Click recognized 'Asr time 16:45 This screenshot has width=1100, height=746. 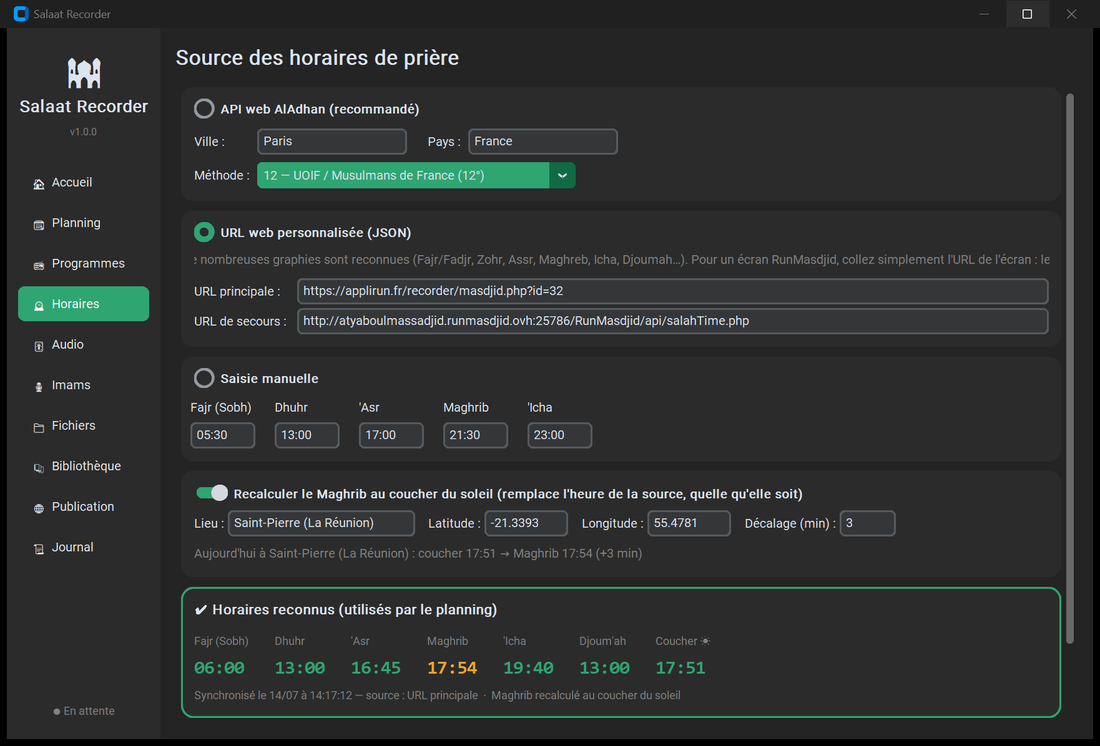point(376,668)
